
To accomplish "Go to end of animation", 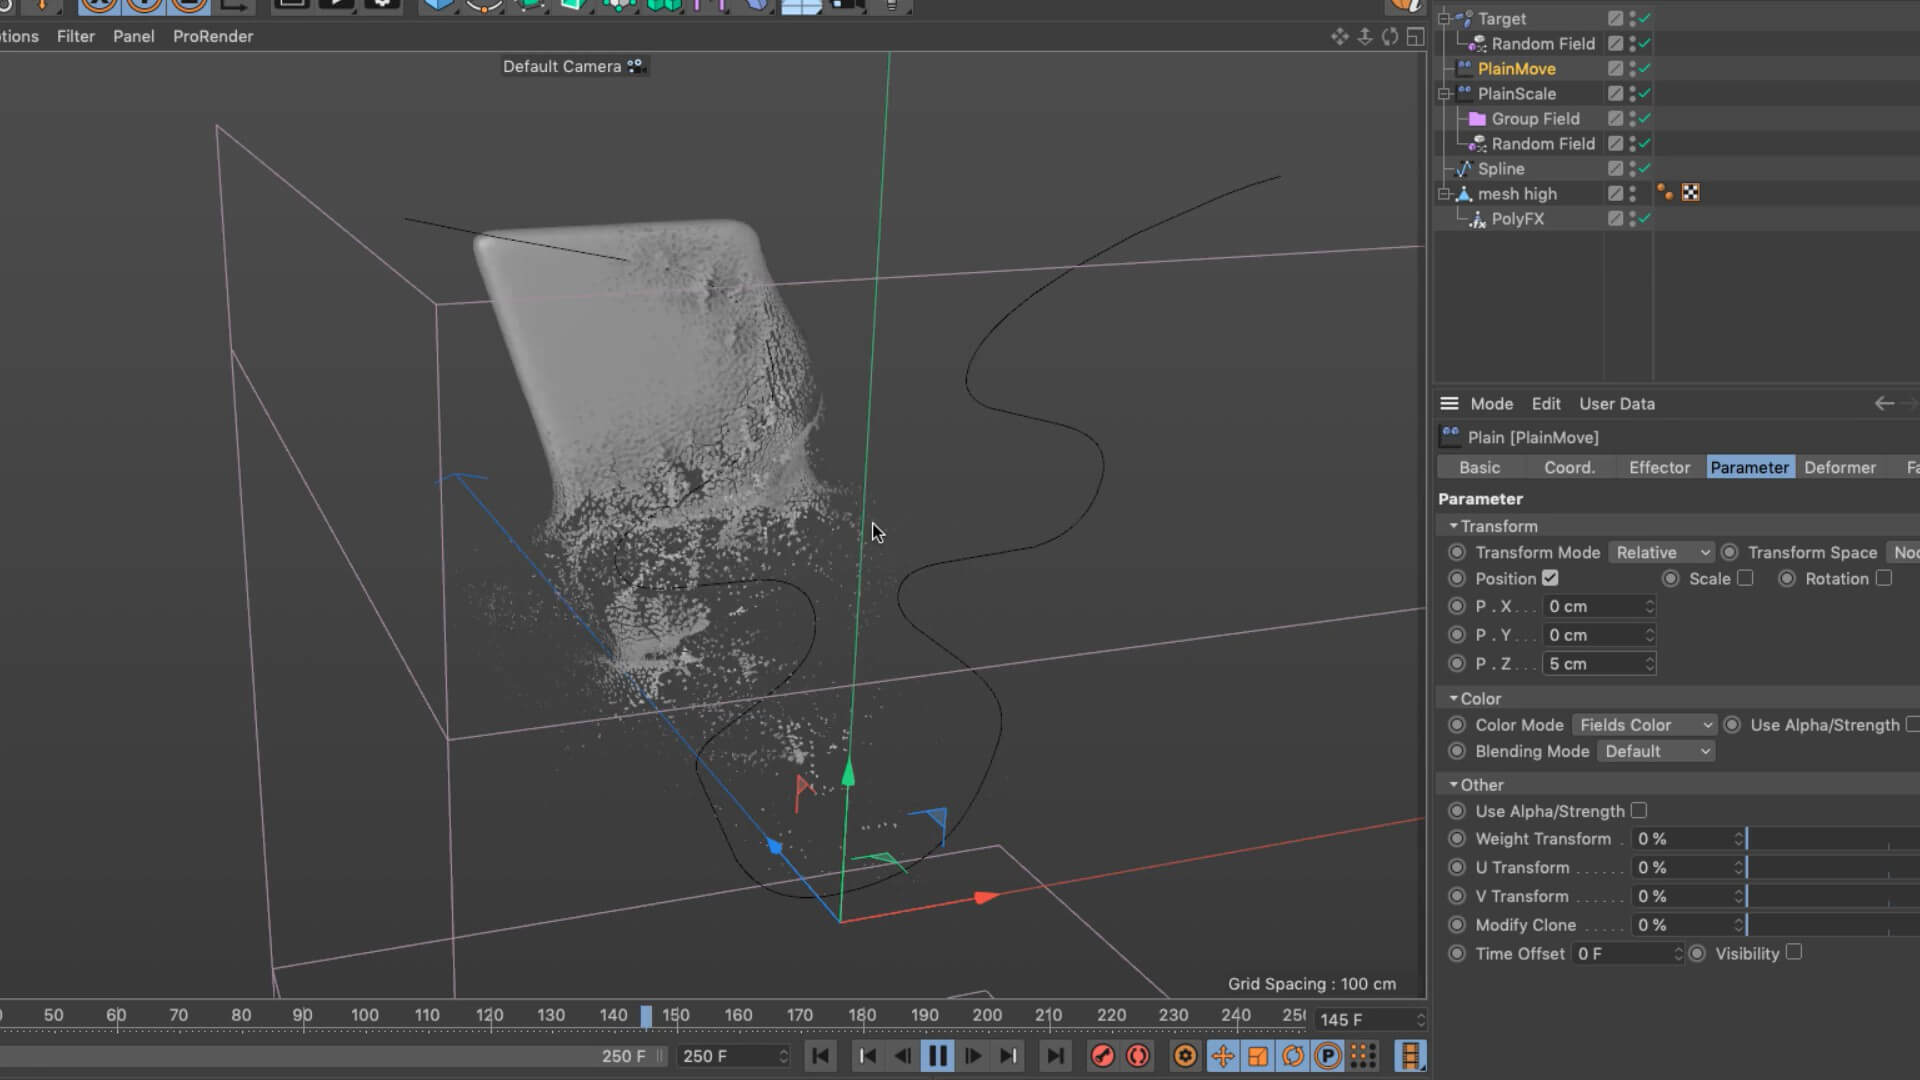I will tap(1054, 1056).
